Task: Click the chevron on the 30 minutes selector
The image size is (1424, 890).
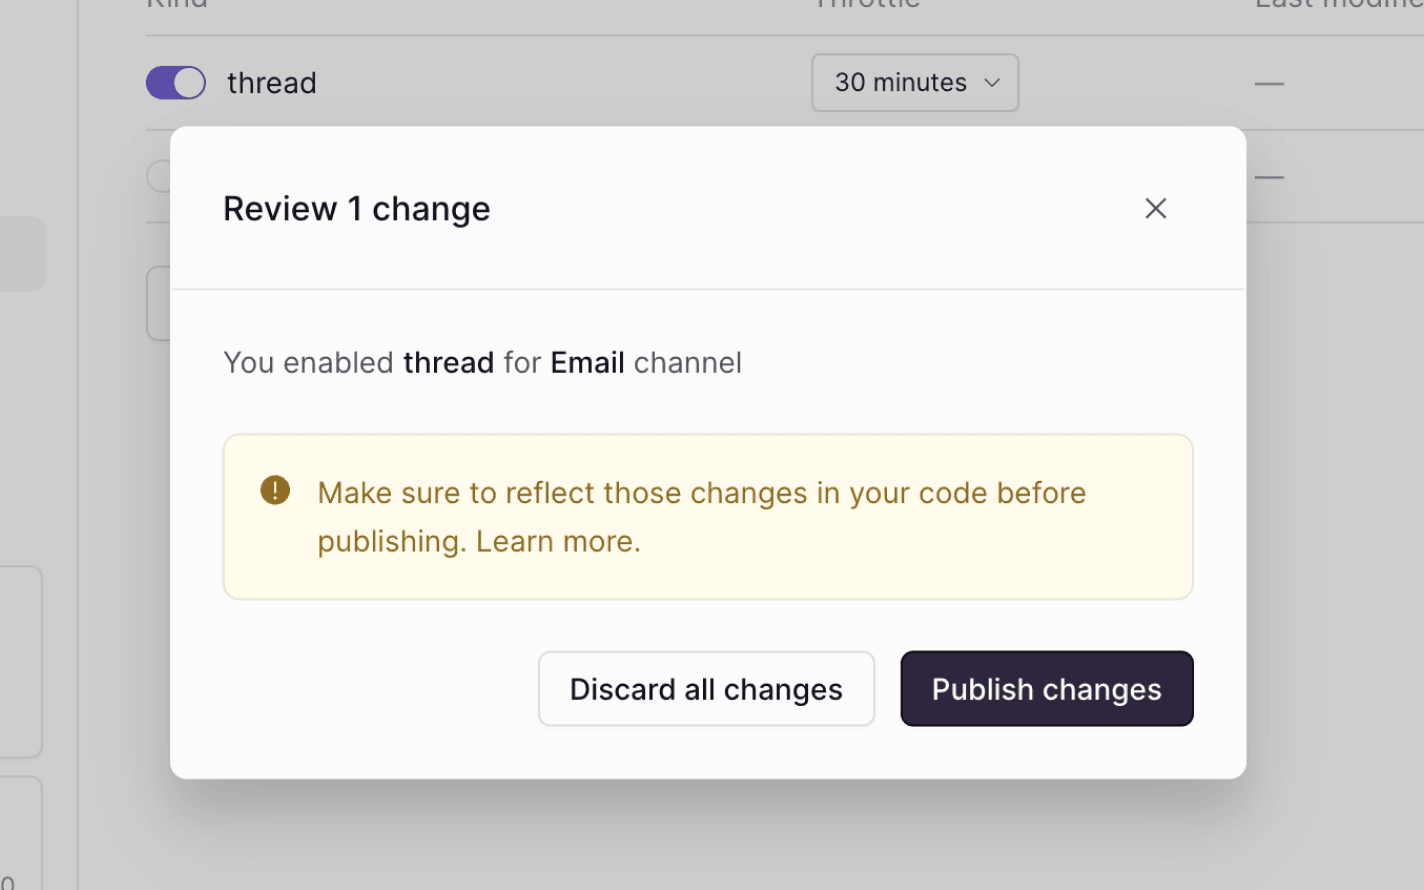Action: [x=991, y=83]
